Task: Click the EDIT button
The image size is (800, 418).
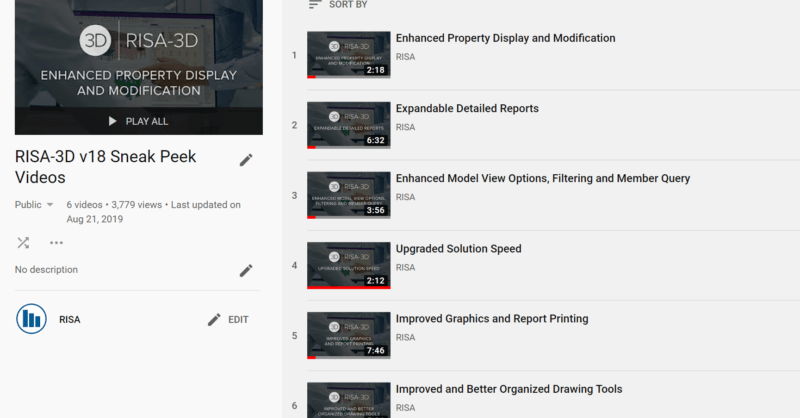Action: point(228,320)
